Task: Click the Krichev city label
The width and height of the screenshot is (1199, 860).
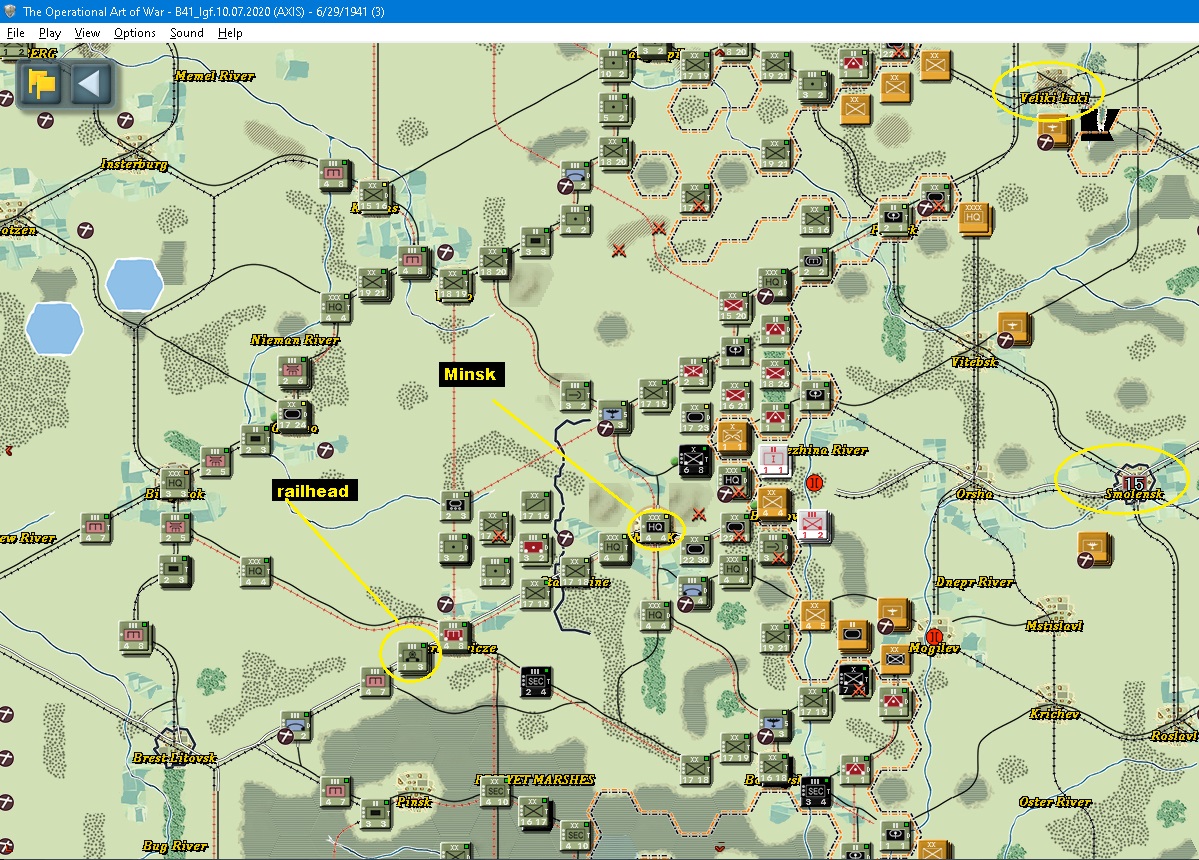Action: (1054, 714)
